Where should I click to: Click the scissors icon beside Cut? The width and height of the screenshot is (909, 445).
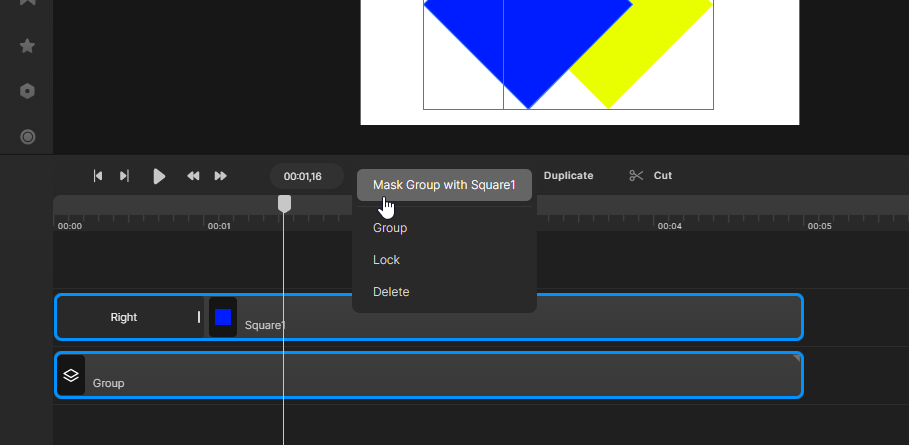click(637, 176)
